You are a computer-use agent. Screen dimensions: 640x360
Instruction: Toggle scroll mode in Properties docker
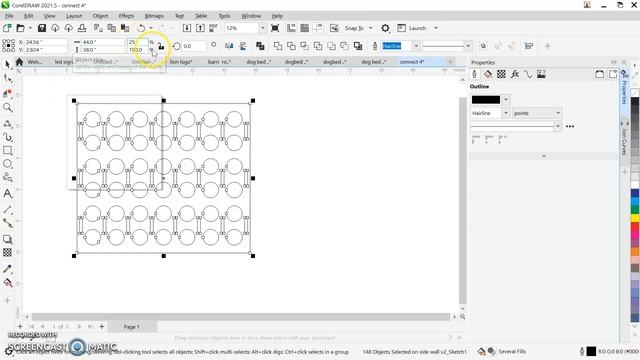[x=599, y=74]
